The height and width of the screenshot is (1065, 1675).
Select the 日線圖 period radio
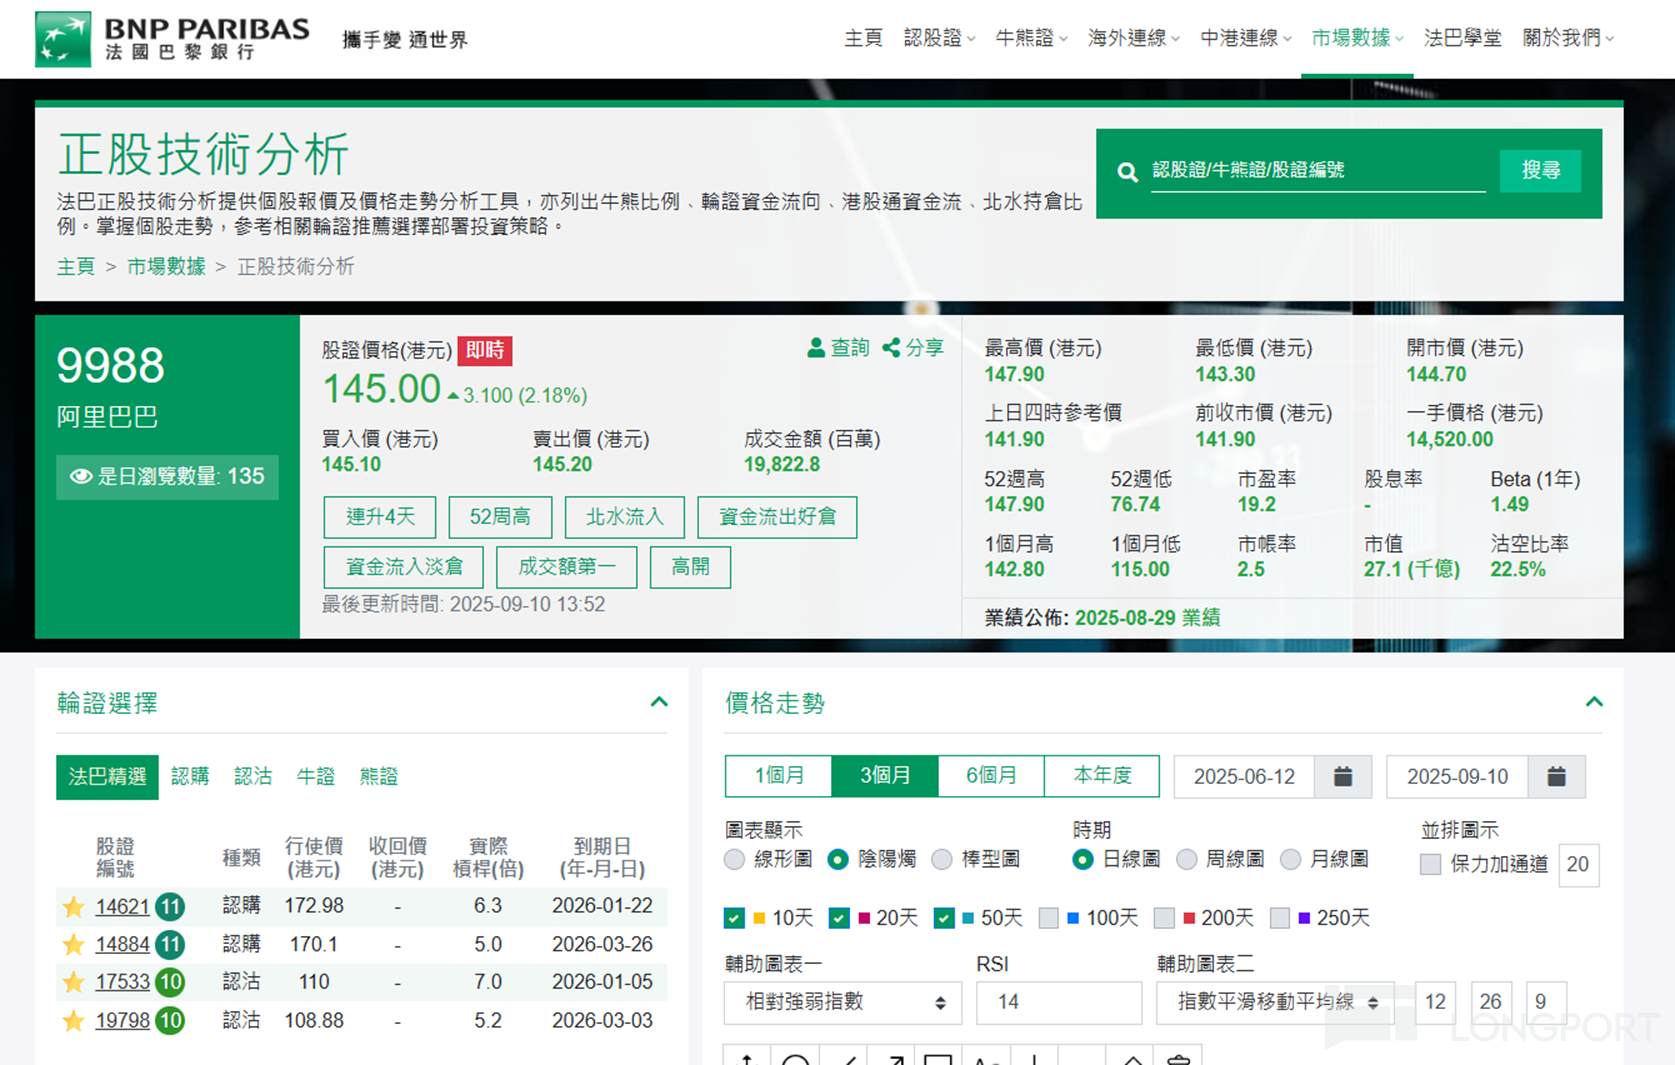point(1083,860)
